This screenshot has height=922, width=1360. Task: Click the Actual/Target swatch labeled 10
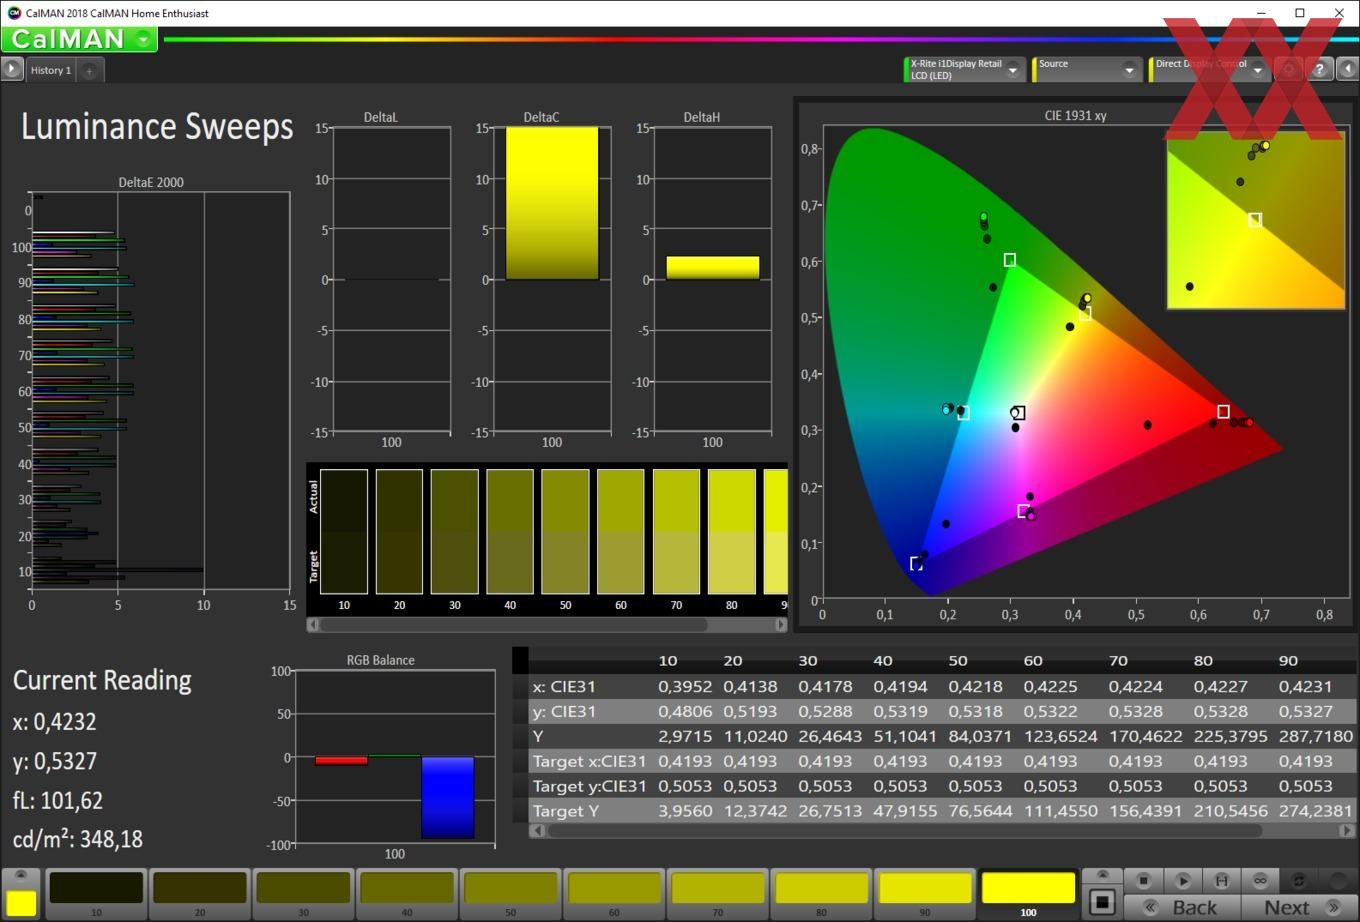coord(344,531)
